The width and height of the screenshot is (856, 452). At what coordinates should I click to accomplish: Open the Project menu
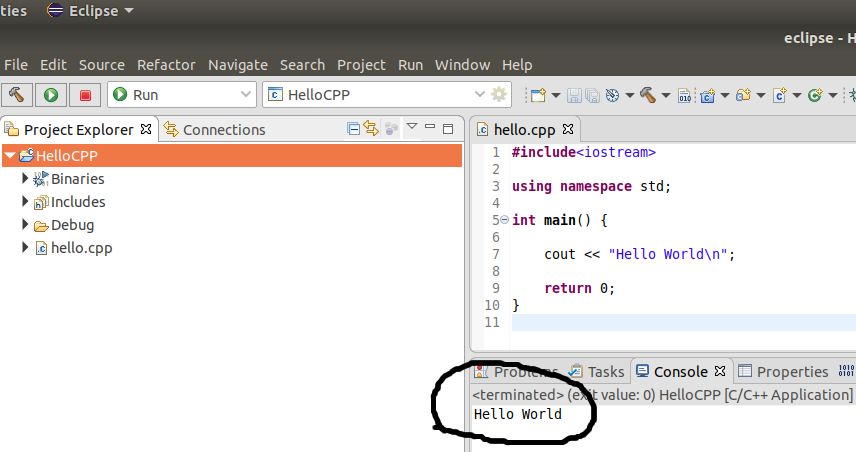(x=361, y=65)
